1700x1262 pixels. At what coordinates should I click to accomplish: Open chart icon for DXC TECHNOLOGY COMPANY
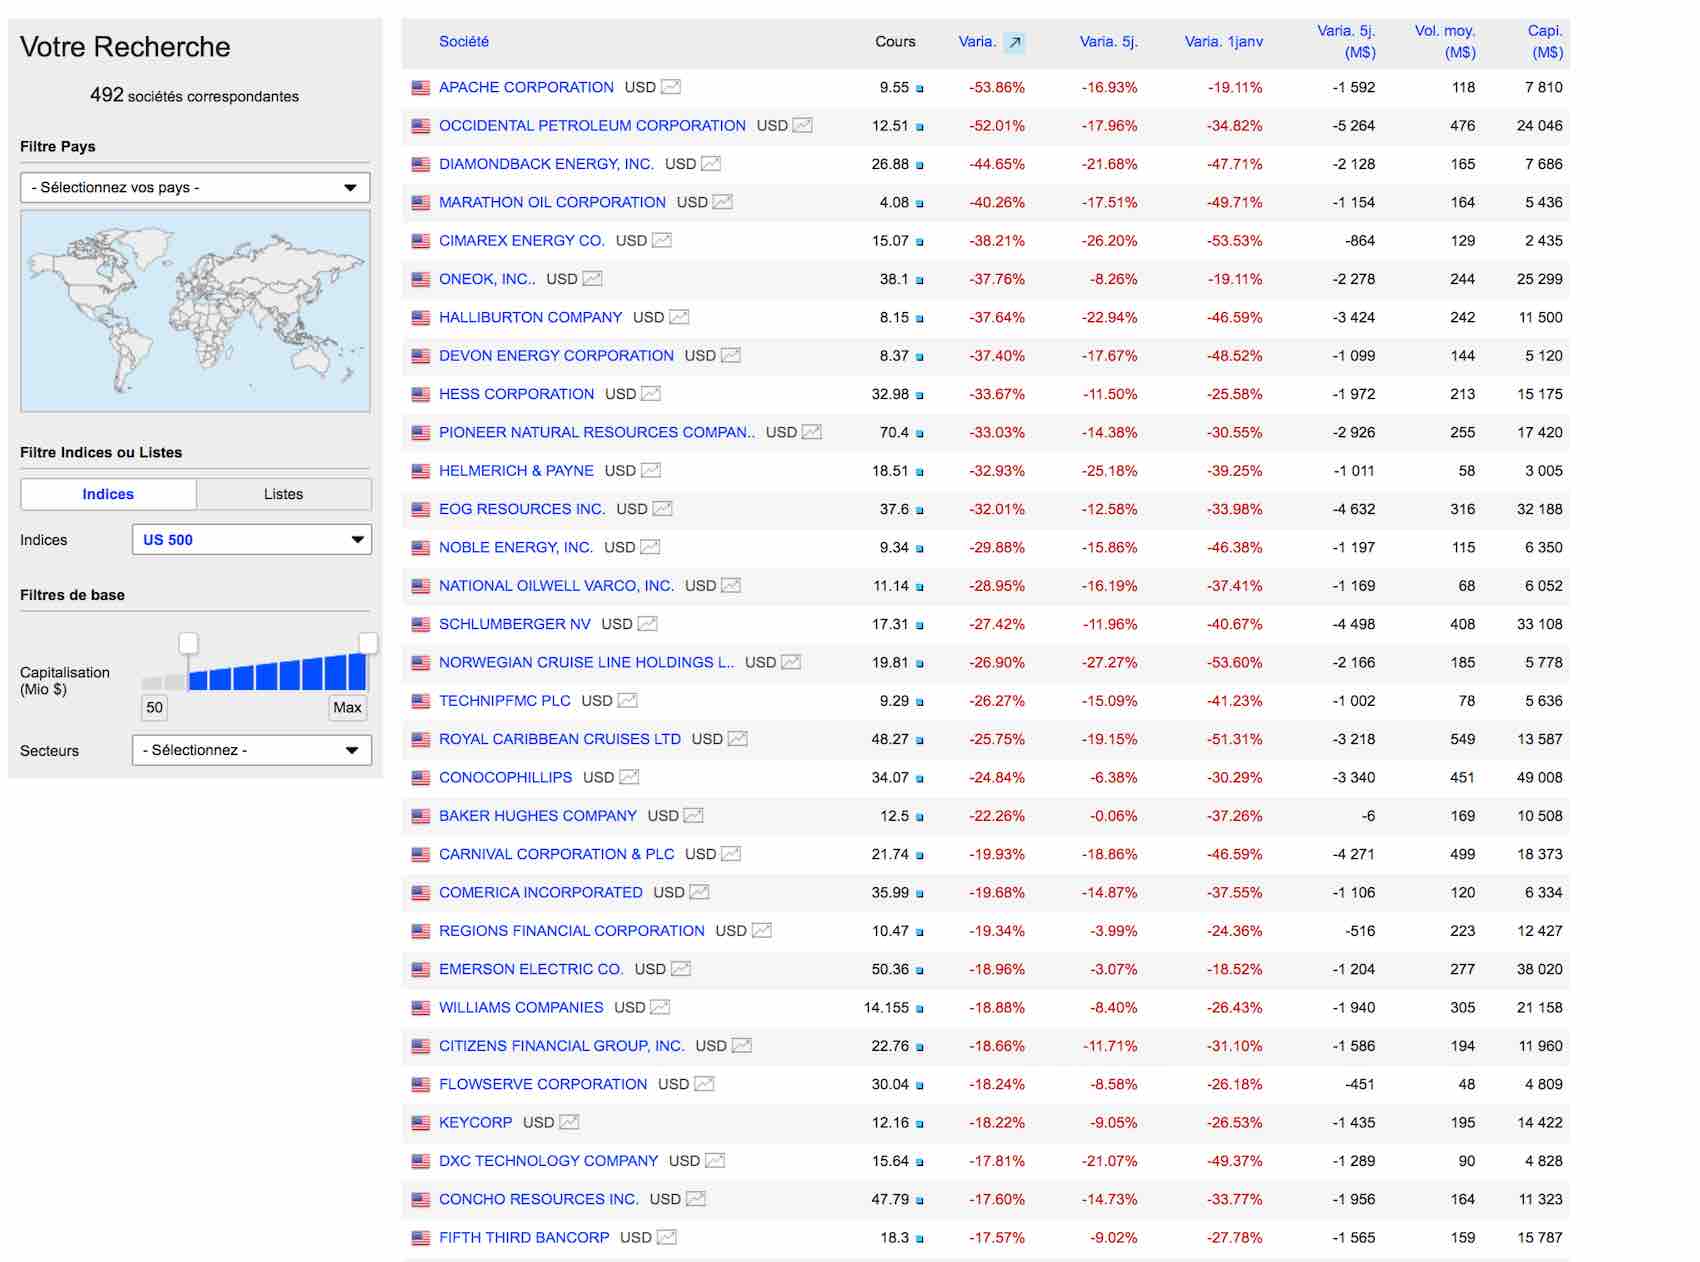[x=715, y=1160]
